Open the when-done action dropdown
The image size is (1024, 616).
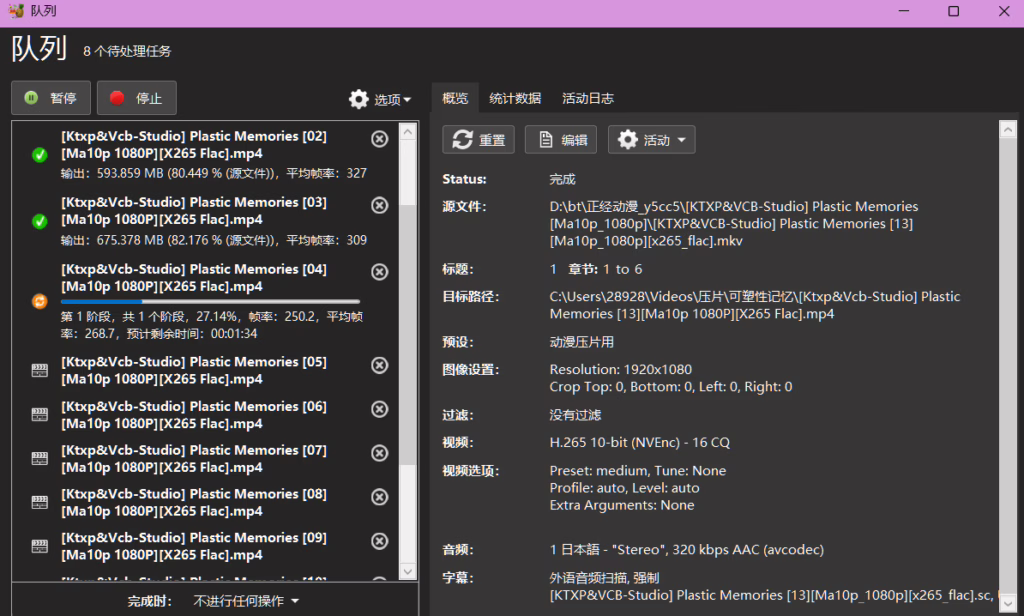click(x=246, y=601)
